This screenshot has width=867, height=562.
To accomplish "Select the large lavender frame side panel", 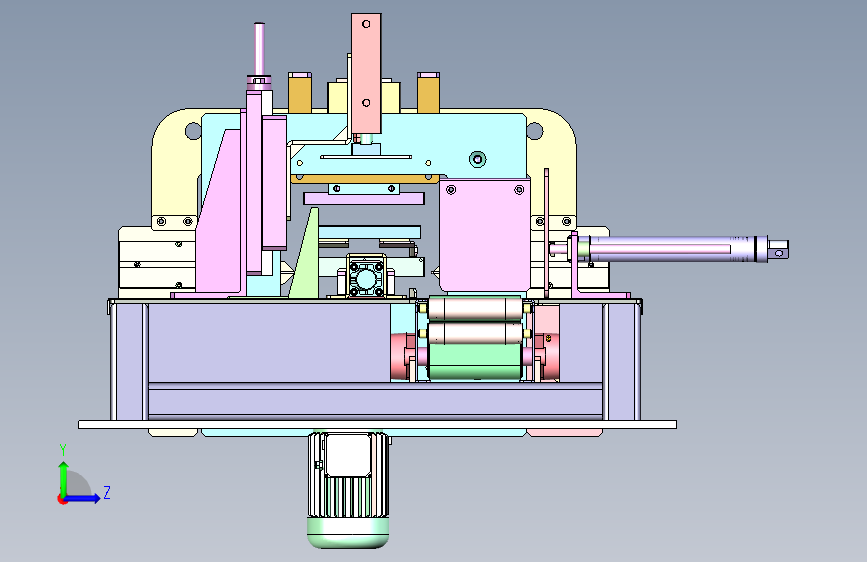I will [x=269, y=342].
